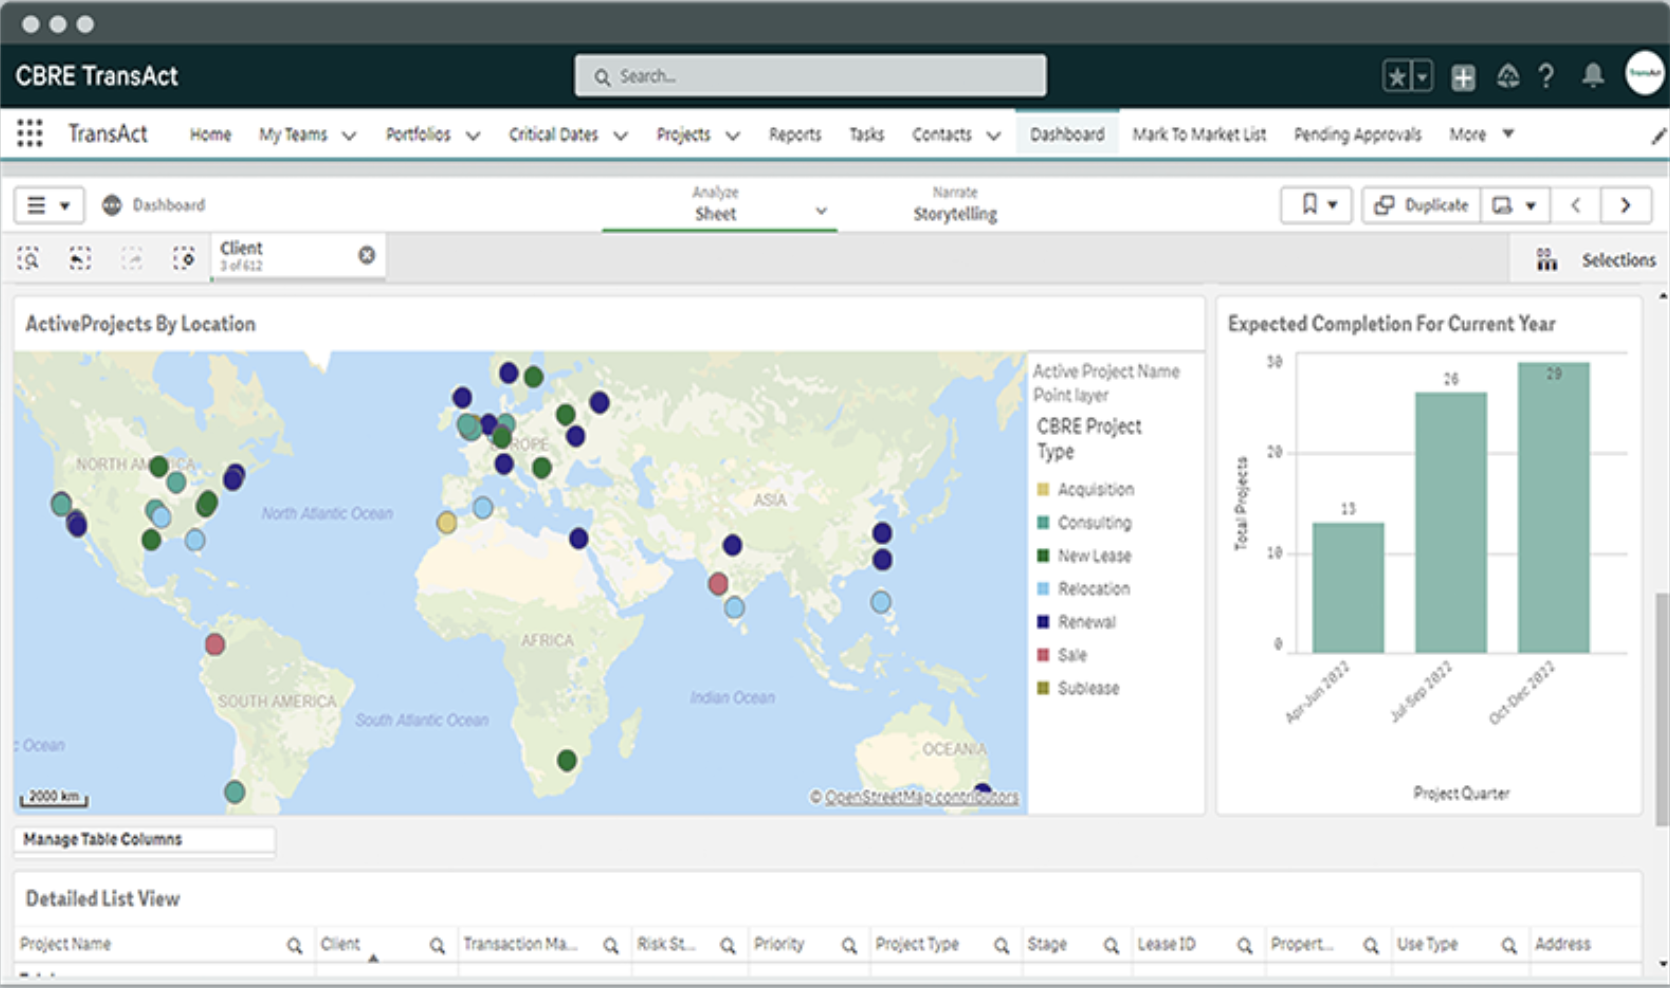This screenshot has width=1670, height=988.
Task: Expand the Portfolios chevron
Action: click(x=473, y=135)
